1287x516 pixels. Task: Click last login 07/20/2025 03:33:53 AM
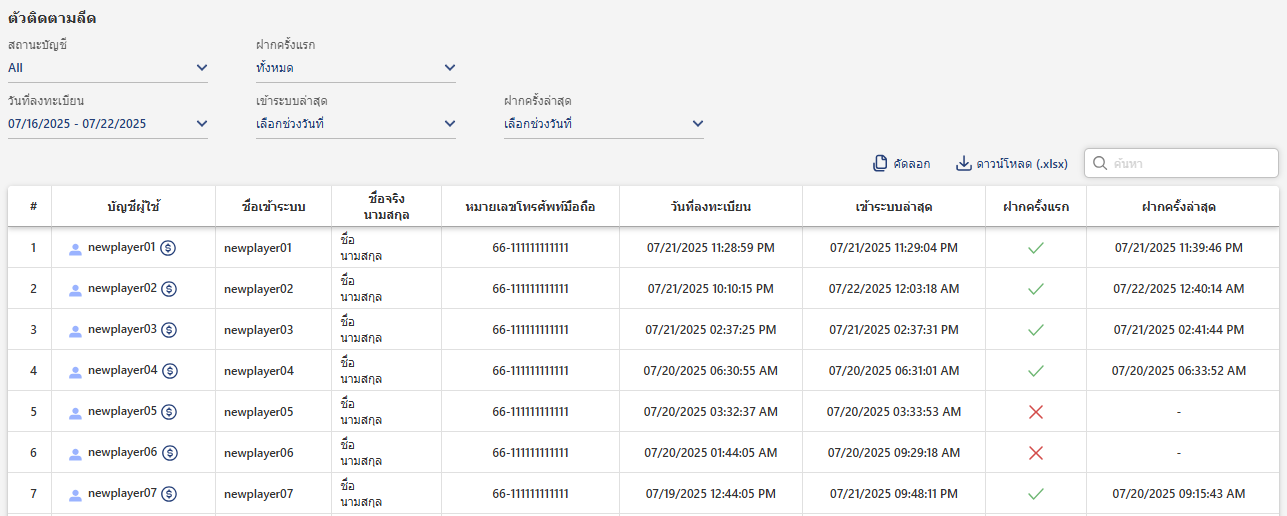894,412
